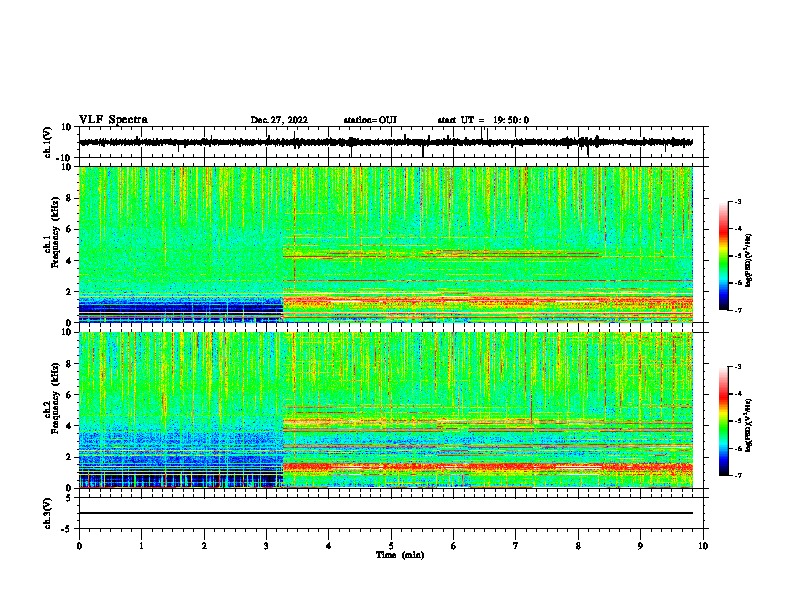This screenshot has height=612, width=792.
Task: Click the time axis tick label "8"
Action: 578,546
